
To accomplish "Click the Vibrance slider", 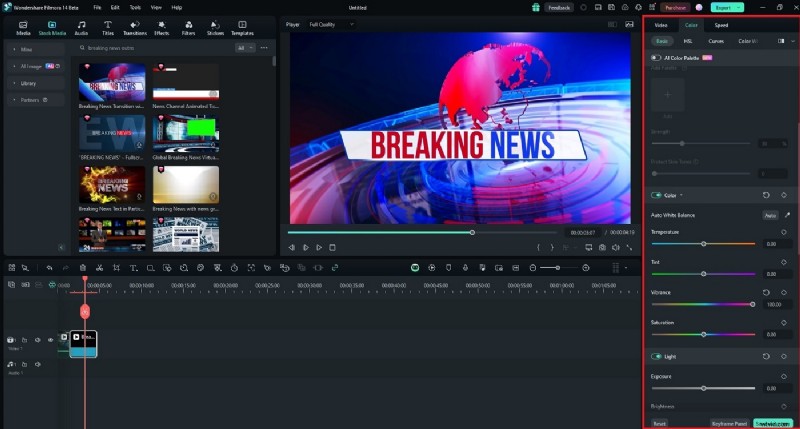I will click(x=704, y=305).
